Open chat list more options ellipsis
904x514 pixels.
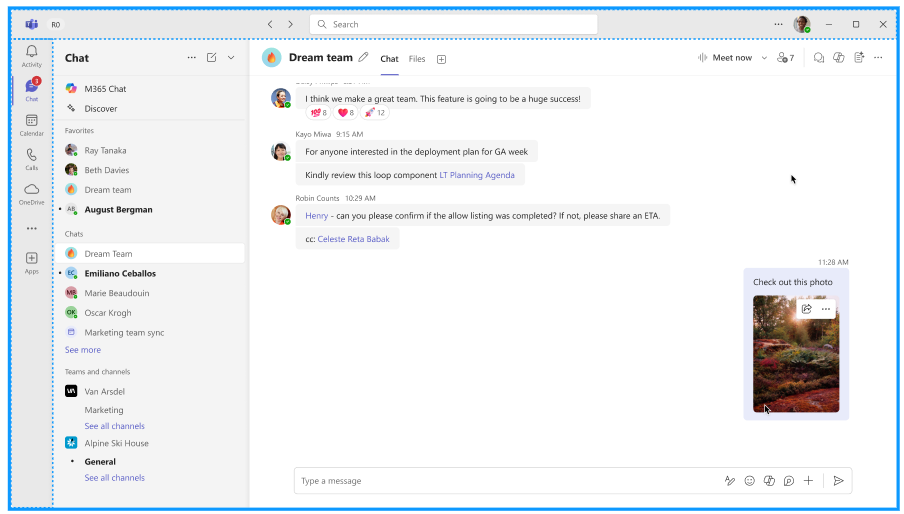(x=191, y=58)
